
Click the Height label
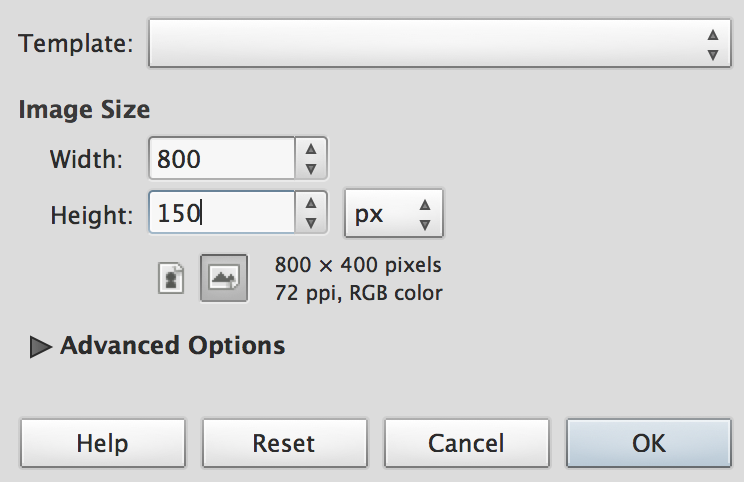[89, 213]
